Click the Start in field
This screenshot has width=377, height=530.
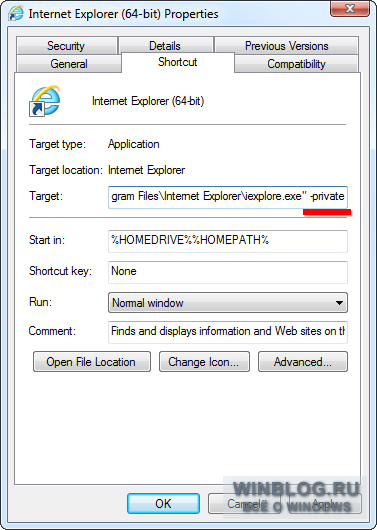pos(228,241)
